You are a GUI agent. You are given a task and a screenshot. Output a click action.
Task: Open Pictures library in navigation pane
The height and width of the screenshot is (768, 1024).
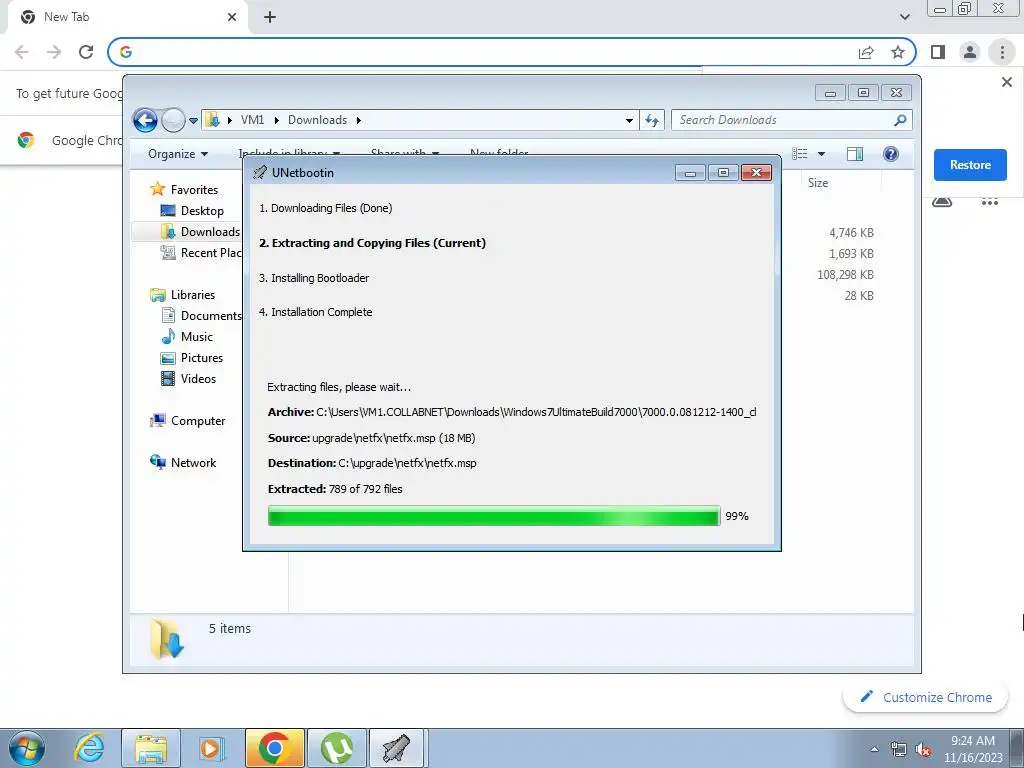coord(202,357)
